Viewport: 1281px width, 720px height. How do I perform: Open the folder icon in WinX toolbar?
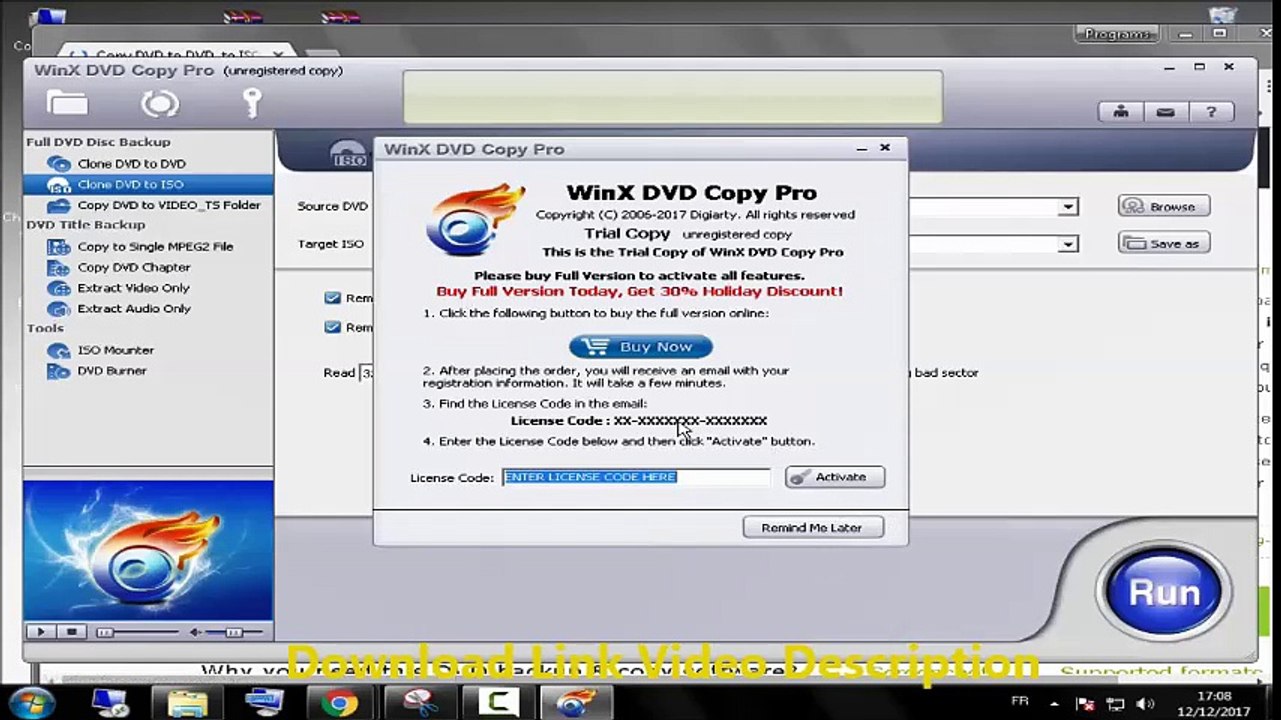(x=67, y=103)
